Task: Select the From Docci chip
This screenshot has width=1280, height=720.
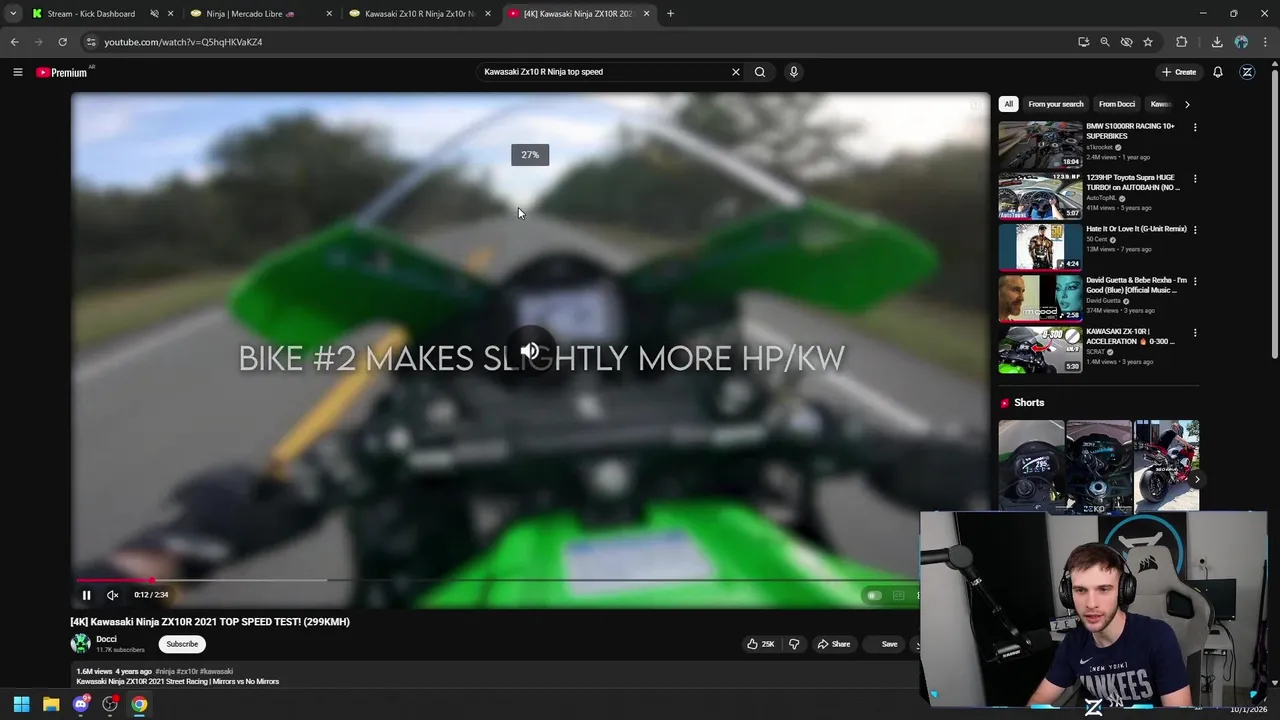Action: pos(1117,104)
